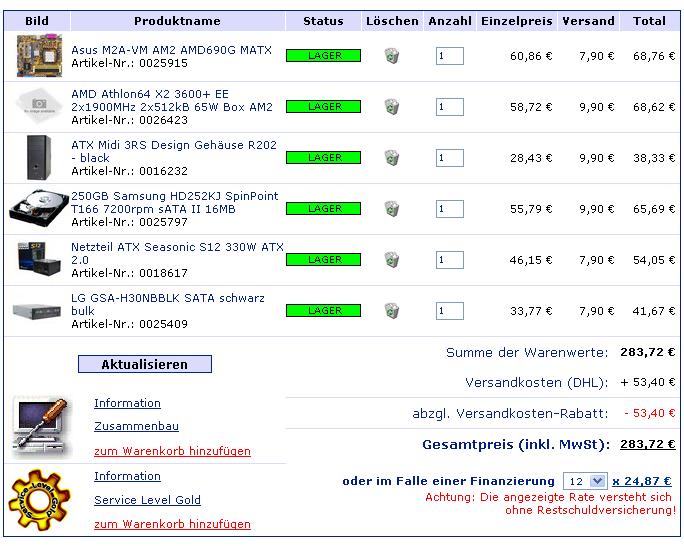Focus quantity box for Samsung HD252KJ
The width and height of the screenshot is (684, 546).
[450, 209]
